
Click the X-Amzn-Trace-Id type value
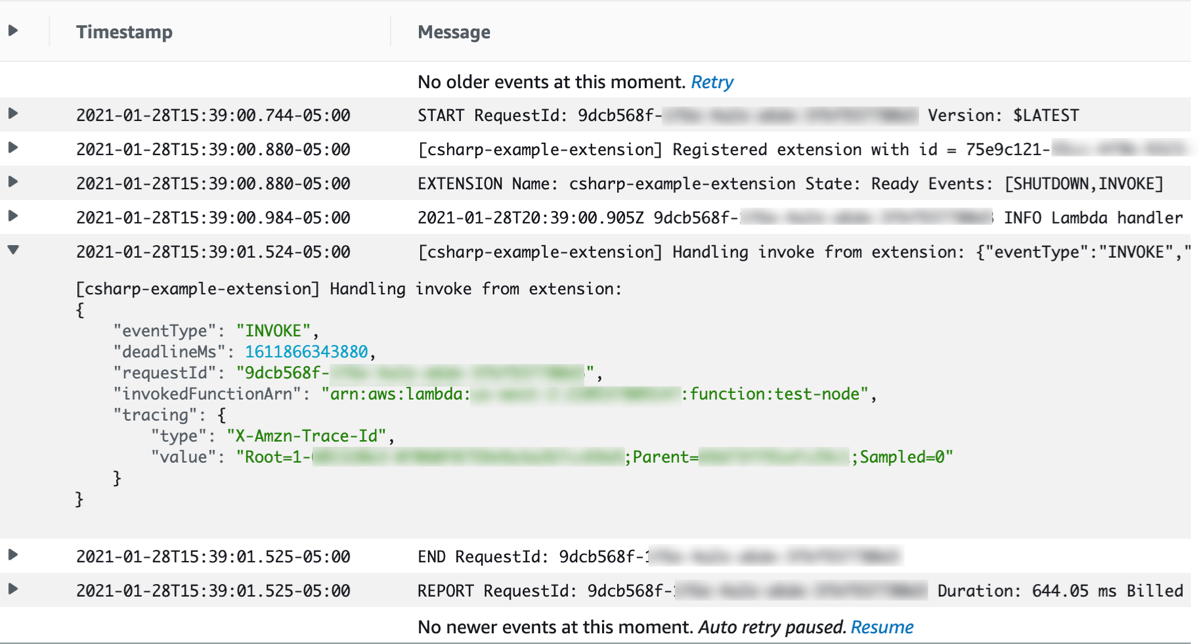click(311, 436)
